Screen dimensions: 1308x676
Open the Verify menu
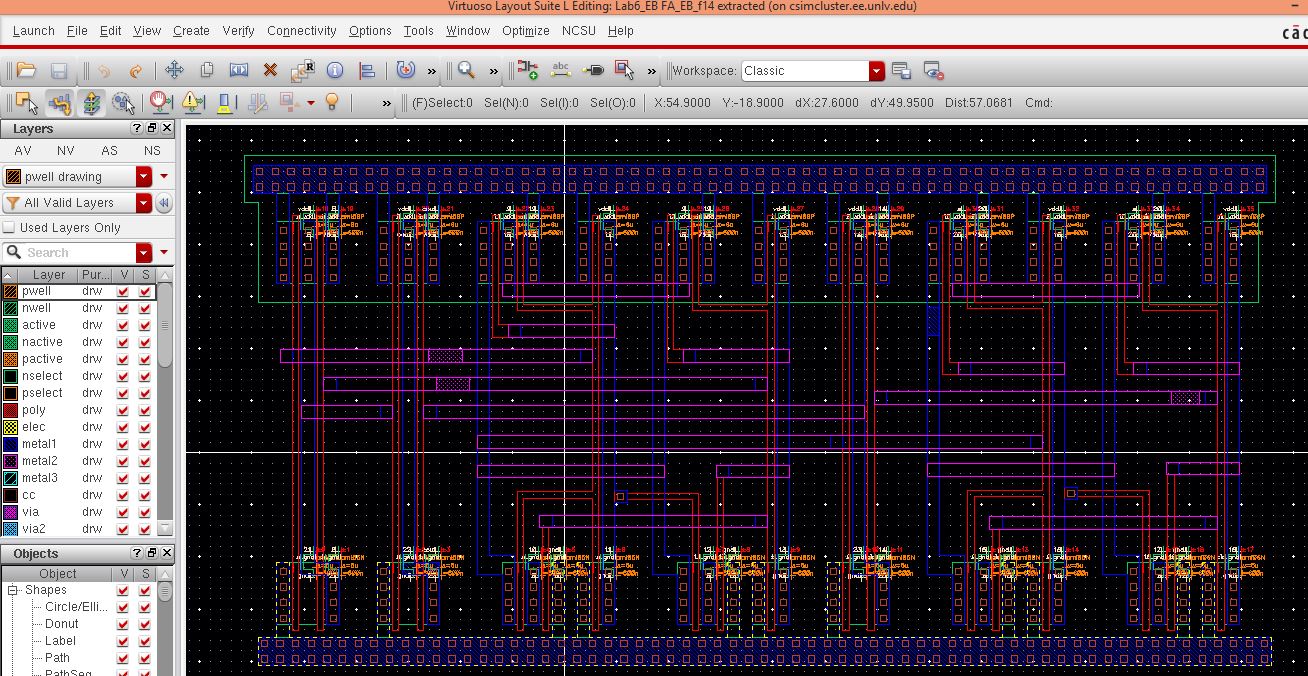[238, 31]
